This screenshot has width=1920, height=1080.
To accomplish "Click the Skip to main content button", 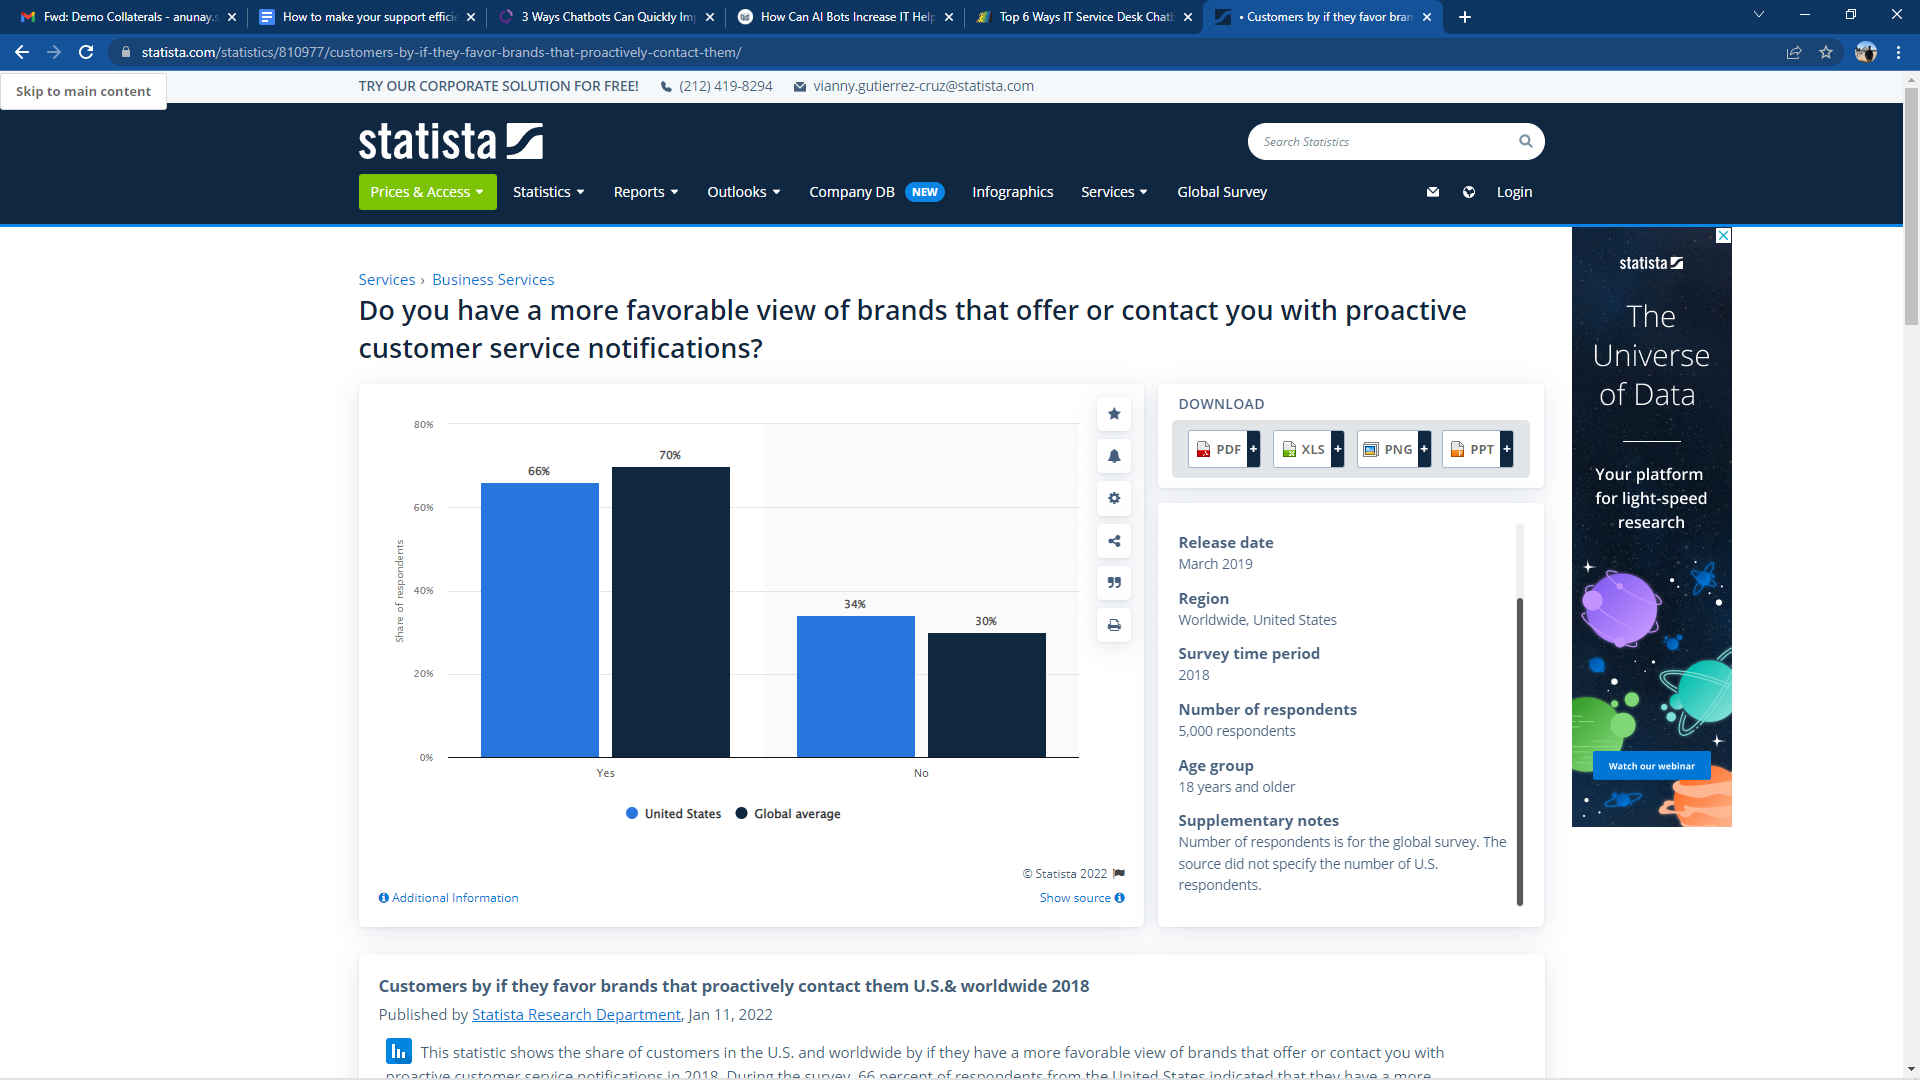I will pos(83,91).
